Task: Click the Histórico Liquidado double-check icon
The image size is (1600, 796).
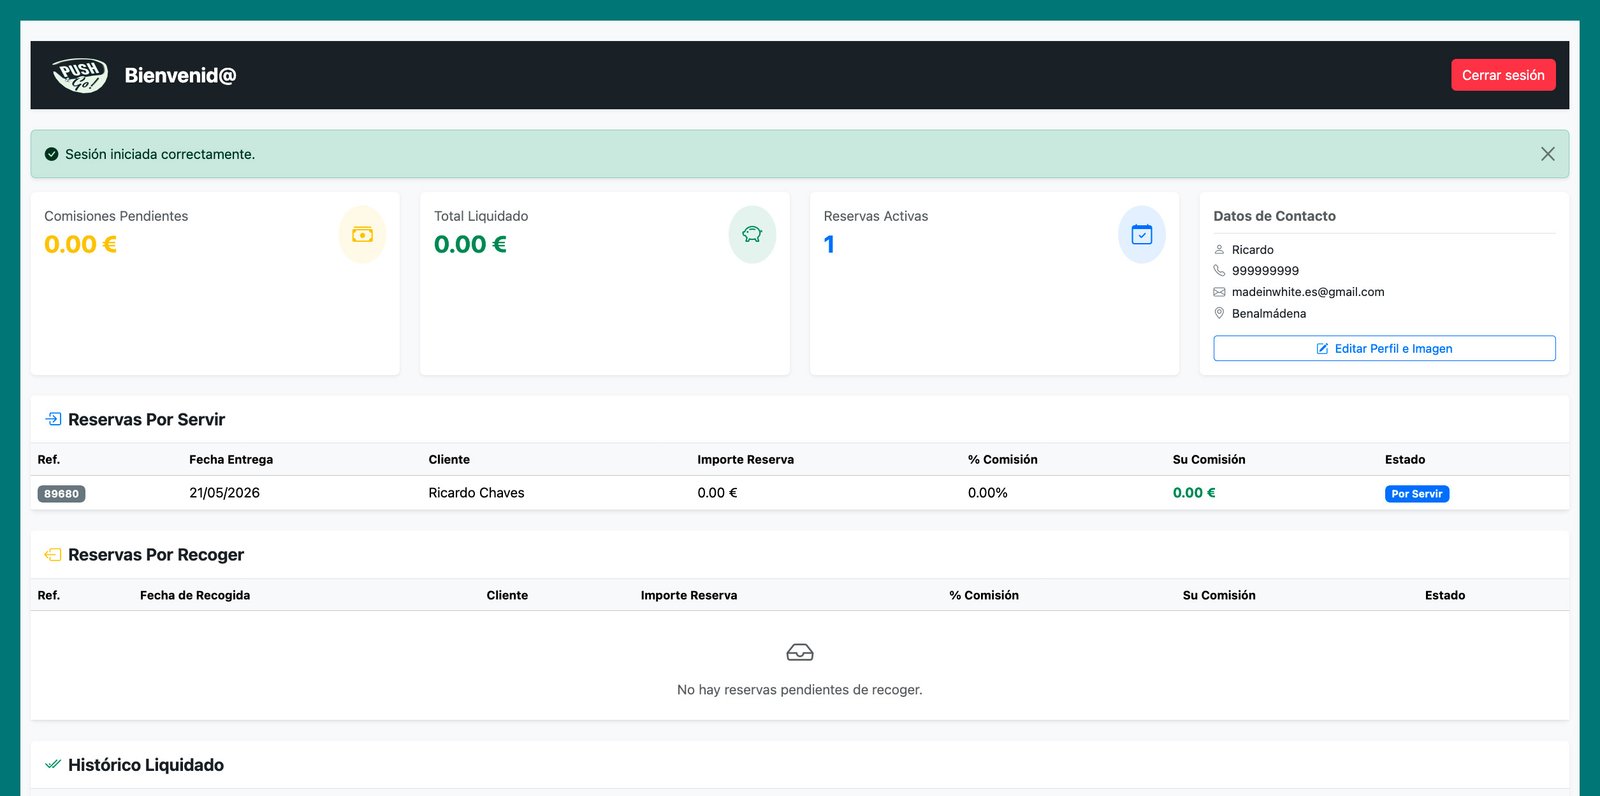Action: pyautogui.click(x=53, y=765)
